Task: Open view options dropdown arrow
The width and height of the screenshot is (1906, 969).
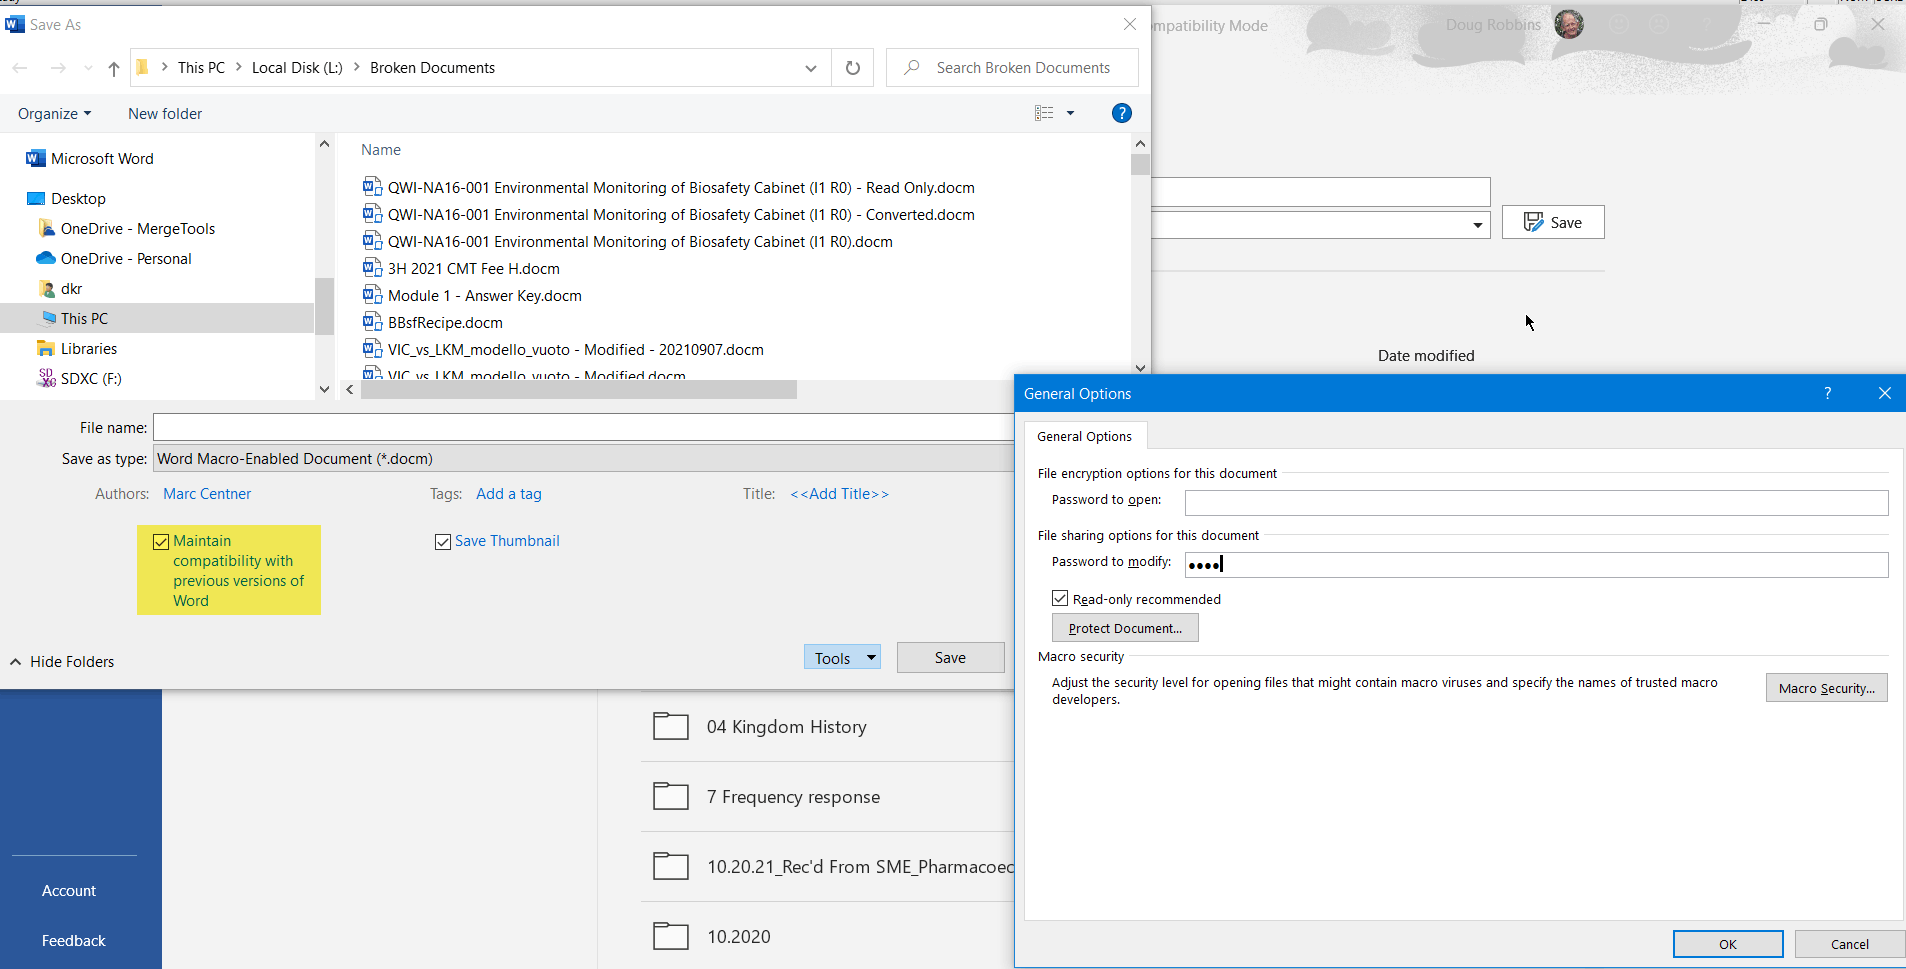Action: [x=1070, y=113]
